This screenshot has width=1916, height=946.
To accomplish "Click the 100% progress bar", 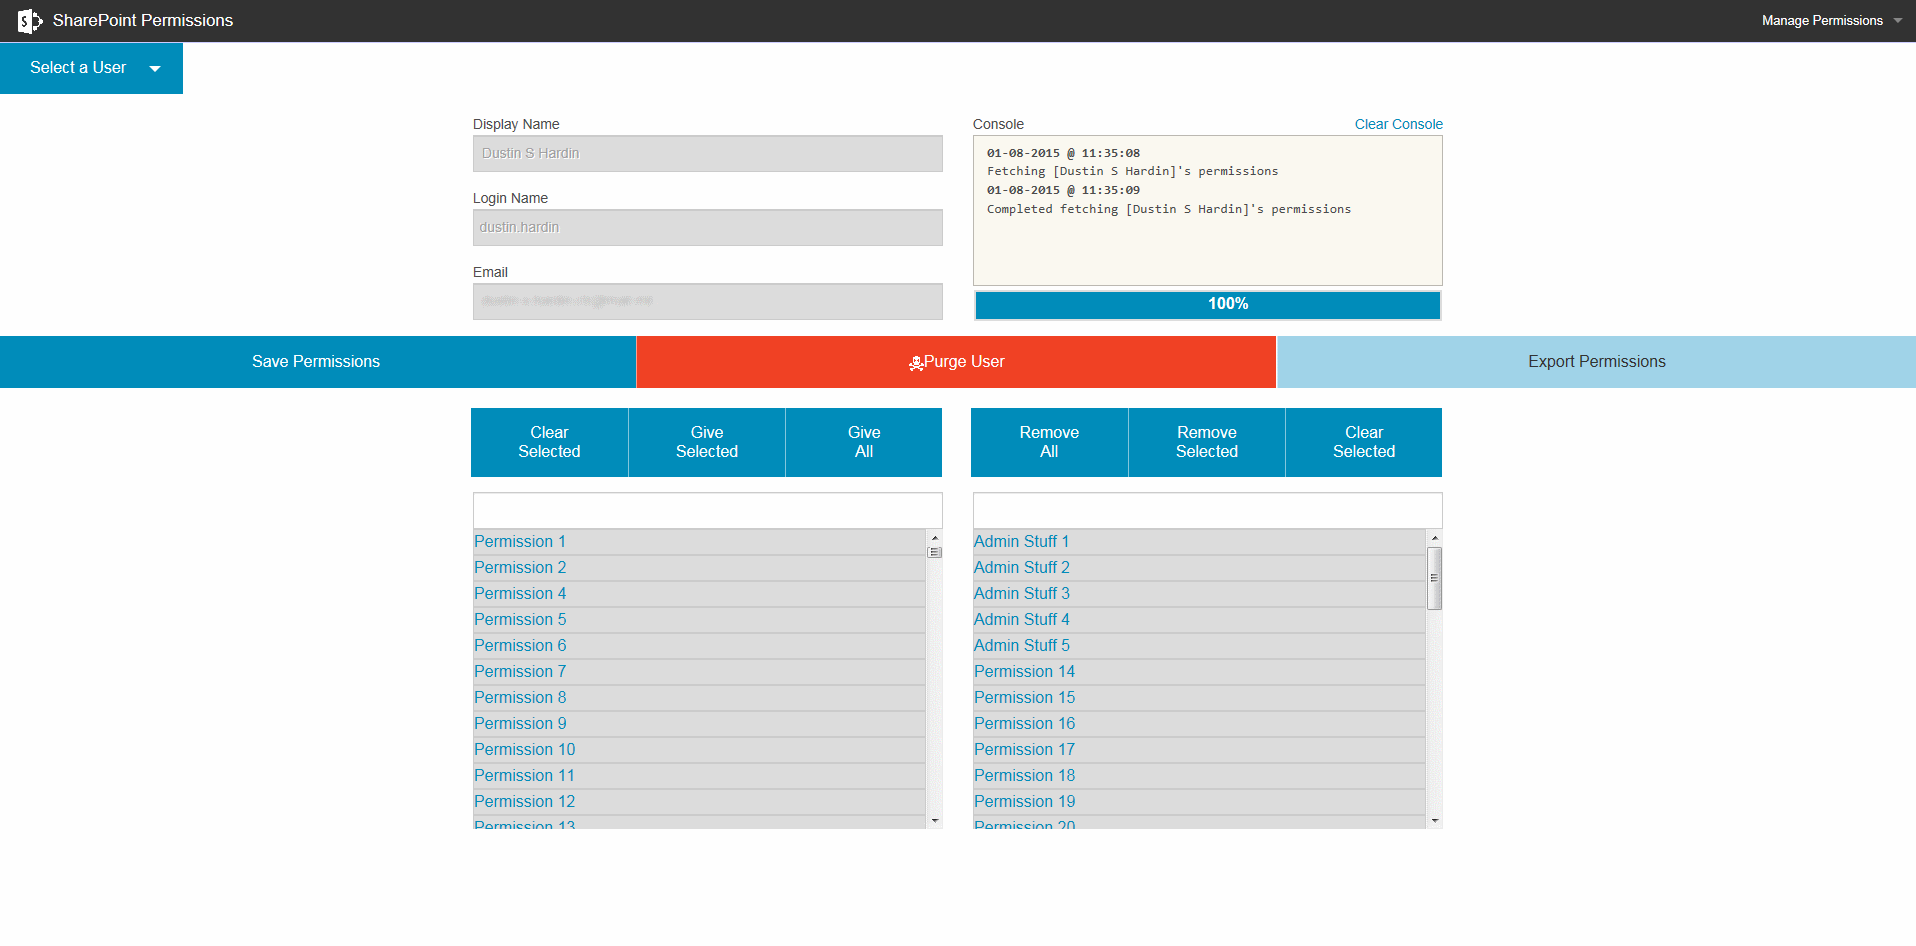I will pos(1208,305).
